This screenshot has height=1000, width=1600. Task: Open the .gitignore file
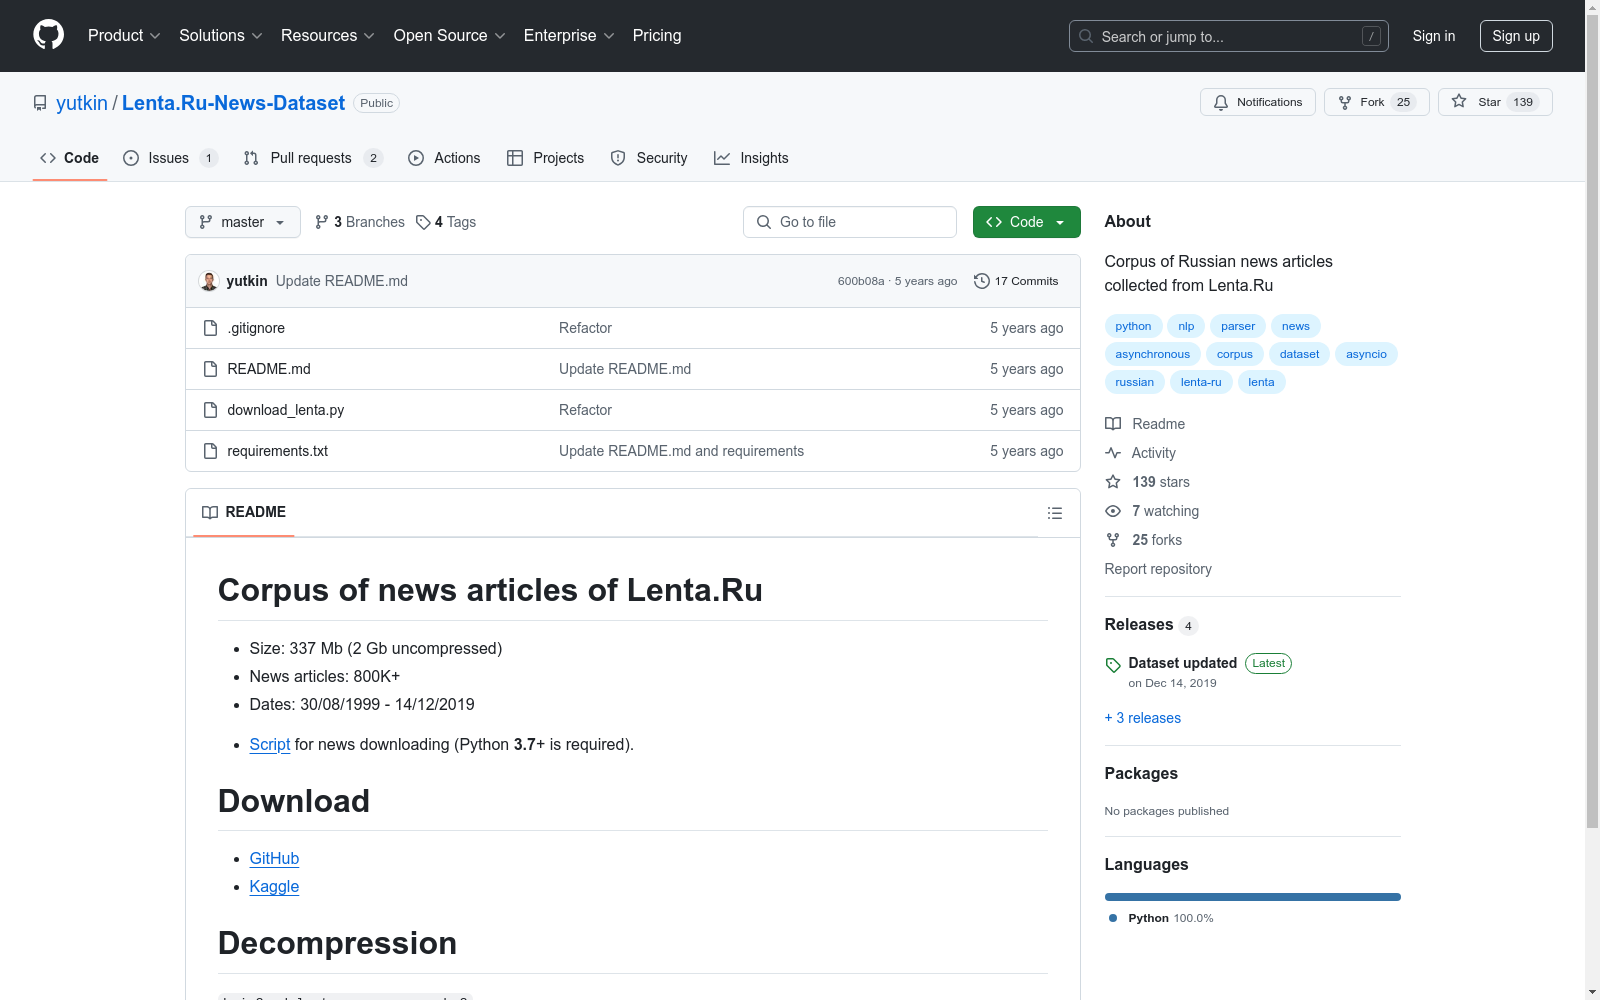point(256,328)
